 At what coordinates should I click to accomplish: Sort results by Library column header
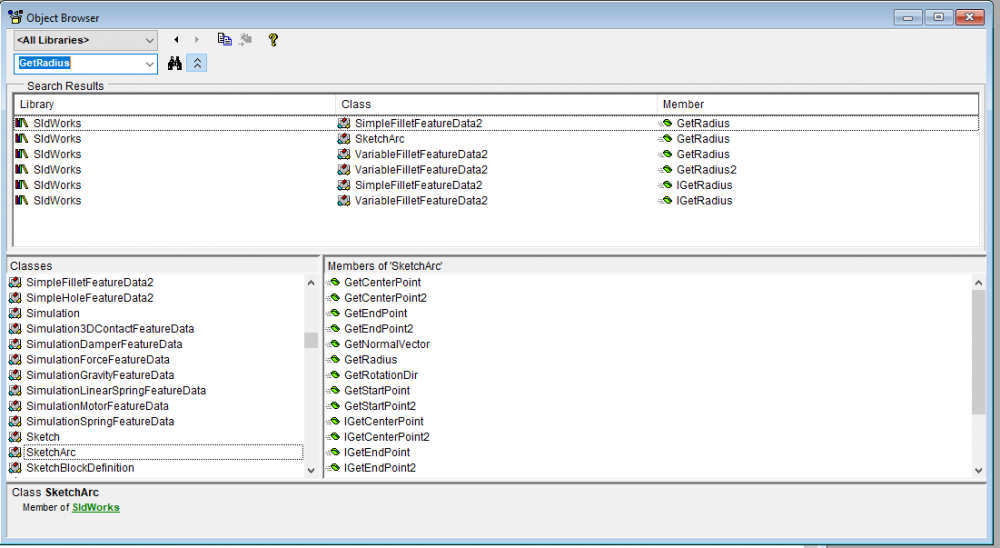[x=175, y=104]
